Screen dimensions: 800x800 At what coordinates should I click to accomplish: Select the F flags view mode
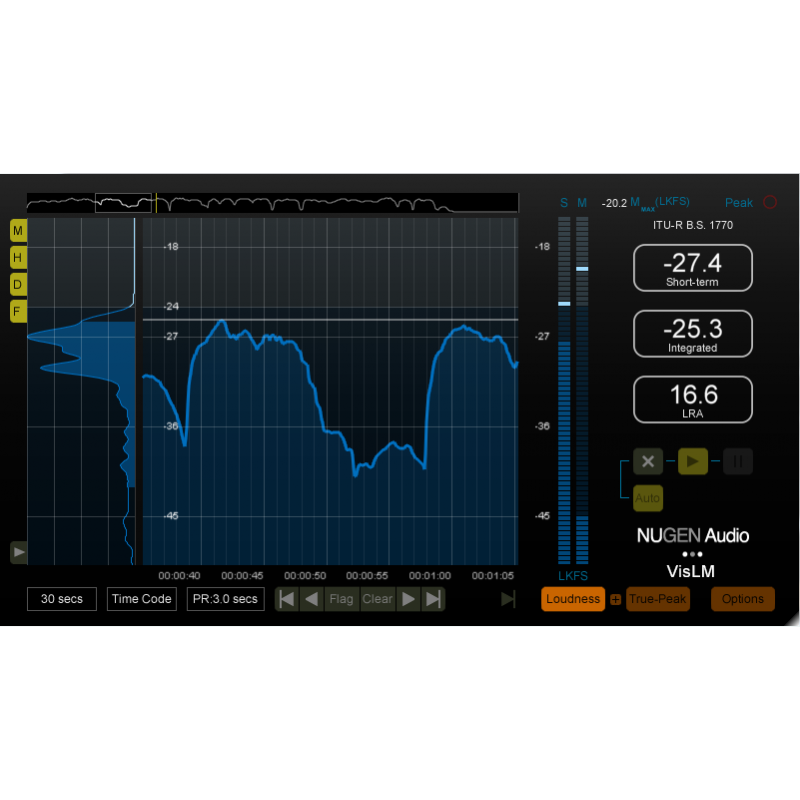(x=17, y=311)
